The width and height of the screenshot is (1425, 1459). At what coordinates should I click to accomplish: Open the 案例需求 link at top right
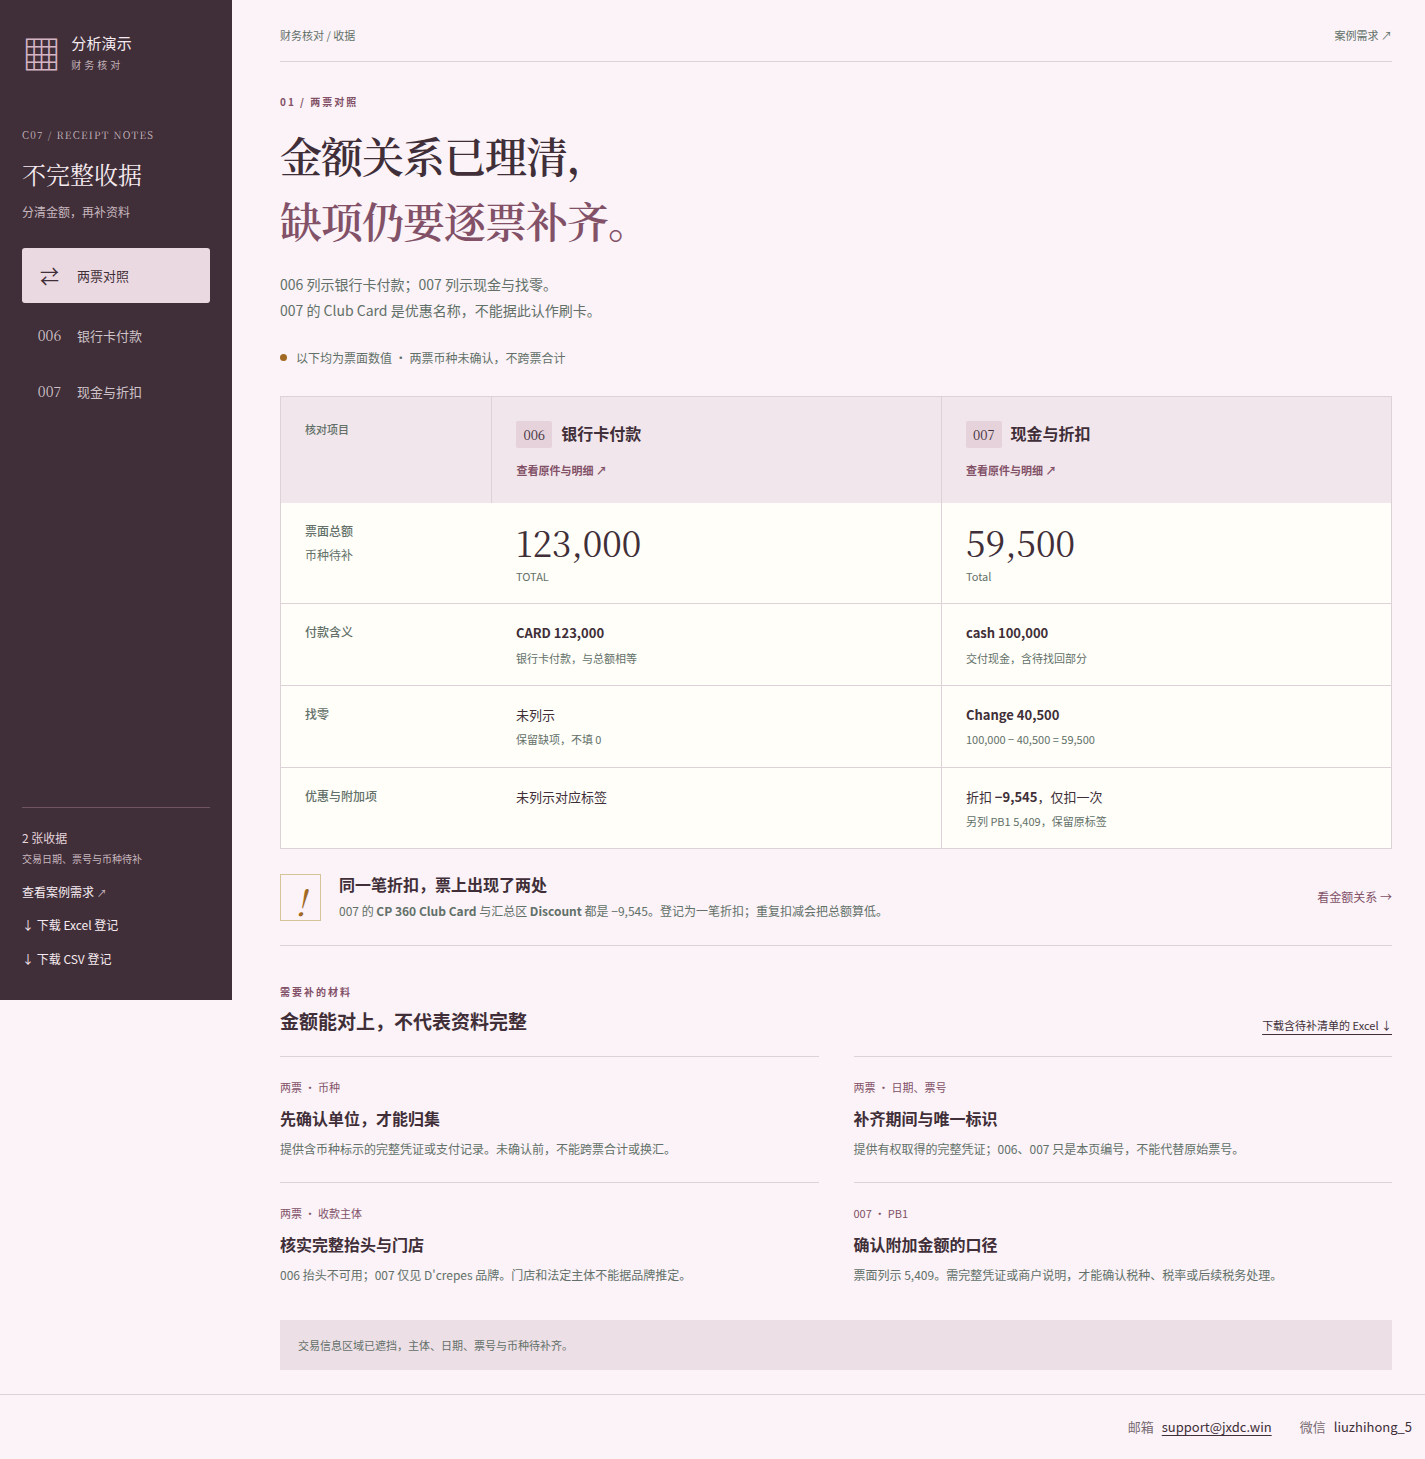[x=1362, y=36]
